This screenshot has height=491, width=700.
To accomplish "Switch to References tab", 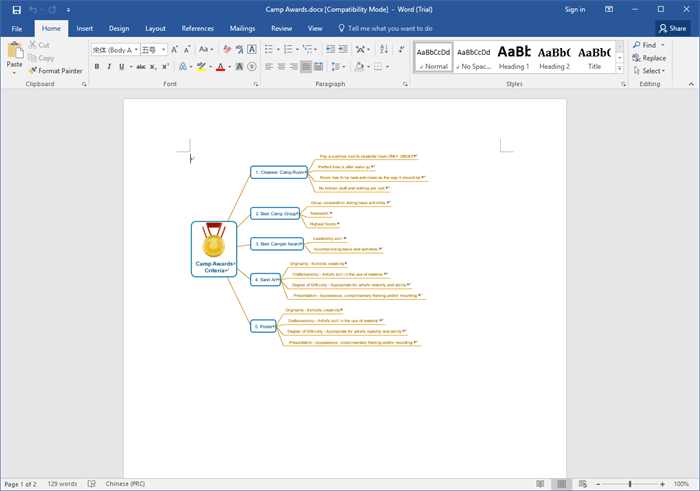I will pyautogui.click(x=197, y=29).
